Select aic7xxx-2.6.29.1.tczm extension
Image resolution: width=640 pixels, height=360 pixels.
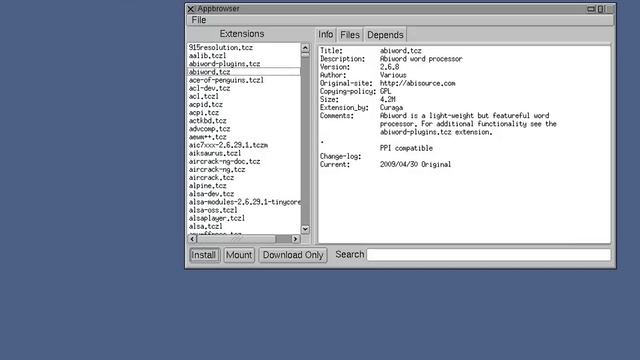[244, 145]
